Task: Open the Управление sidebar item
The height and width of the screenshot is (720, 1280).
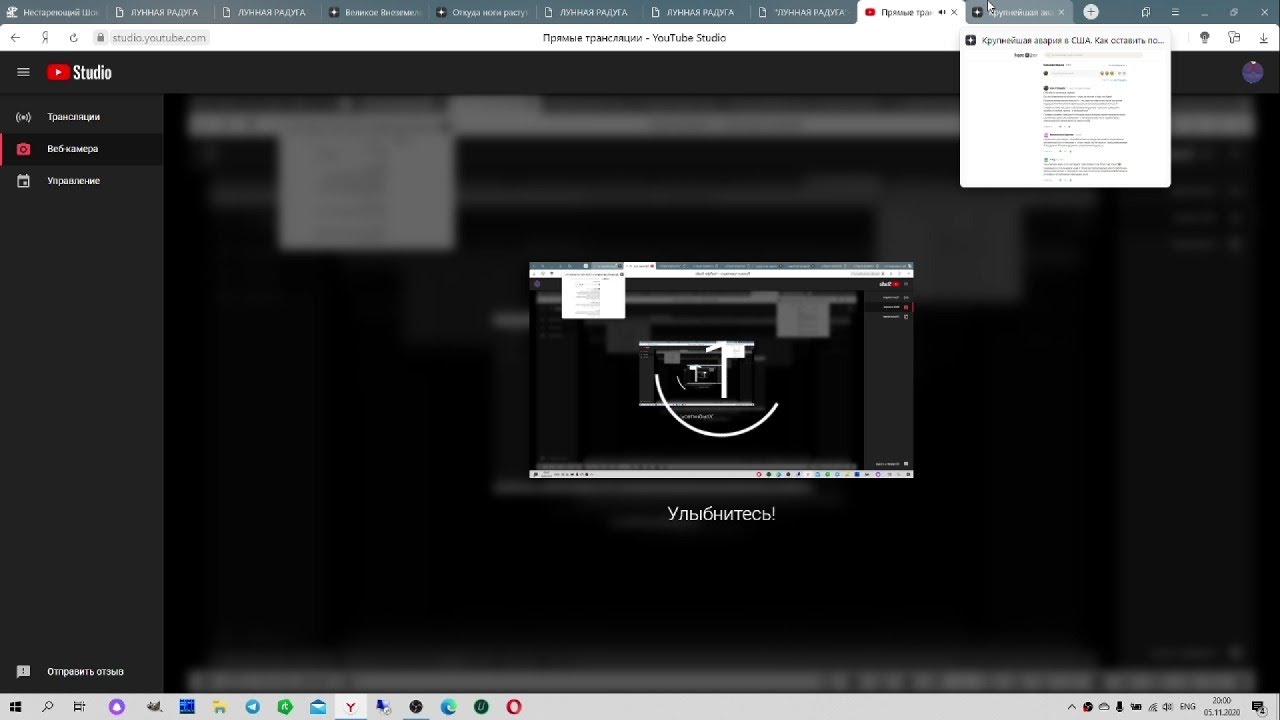Action: tap(81, 181)
